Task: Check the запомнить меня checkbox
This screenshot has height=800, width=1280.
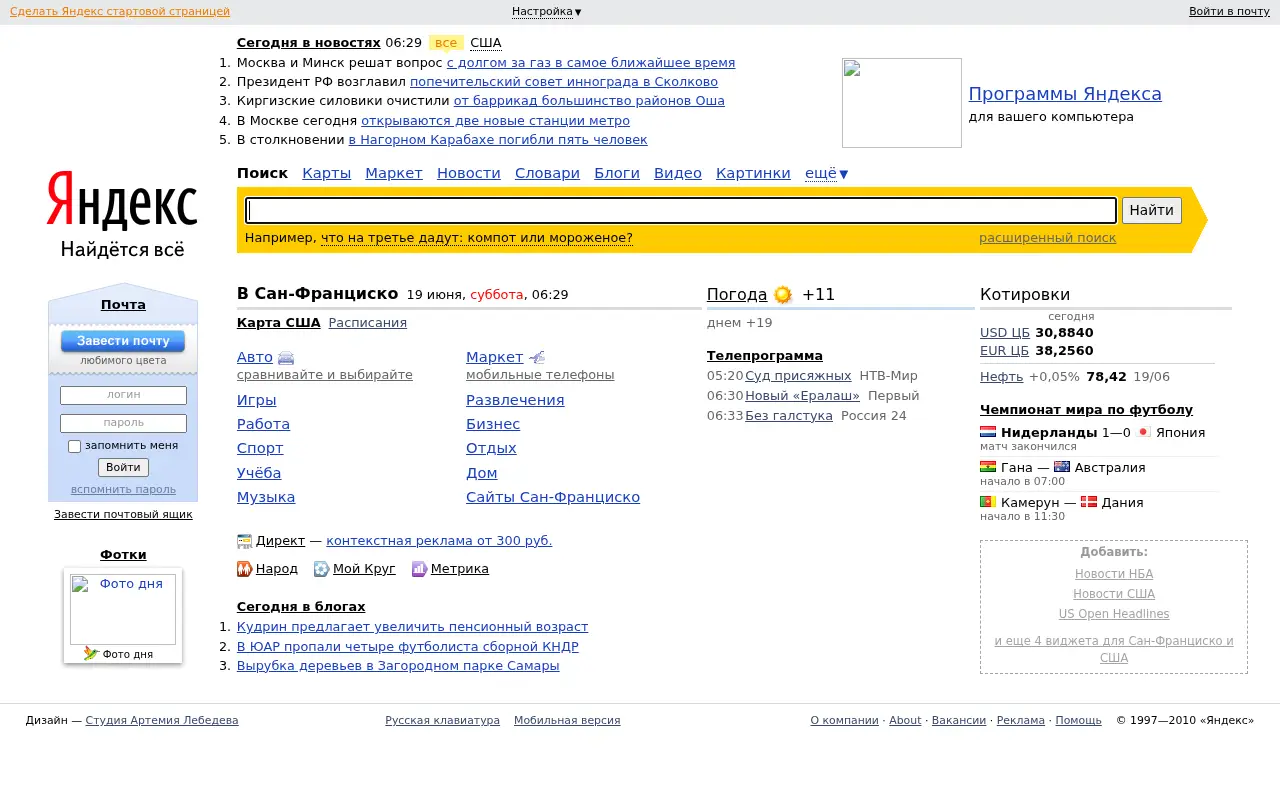Action: click(x=74, y=446)
